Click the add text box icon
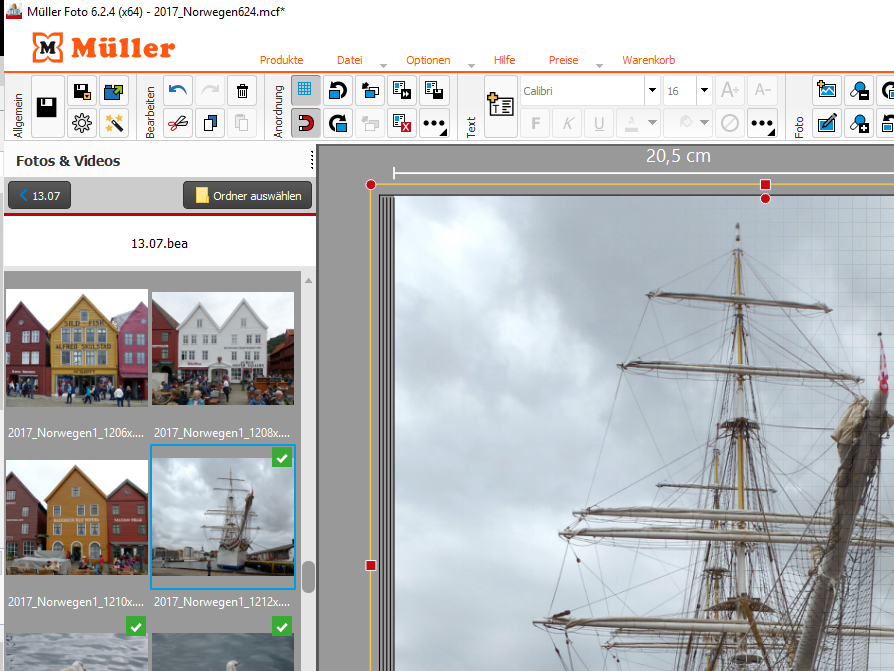894x671 pixels. [x=500, y=107]
